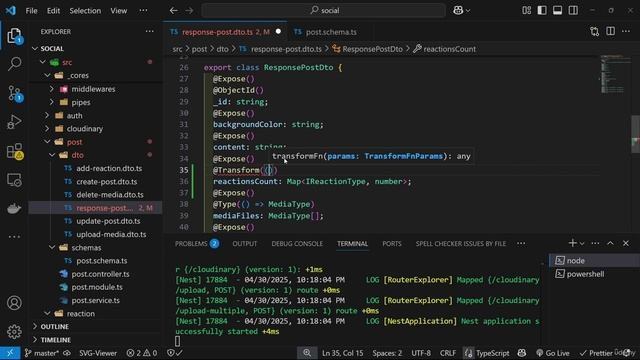
Task: Collapse the dto folder
Action: coord(52,155)
